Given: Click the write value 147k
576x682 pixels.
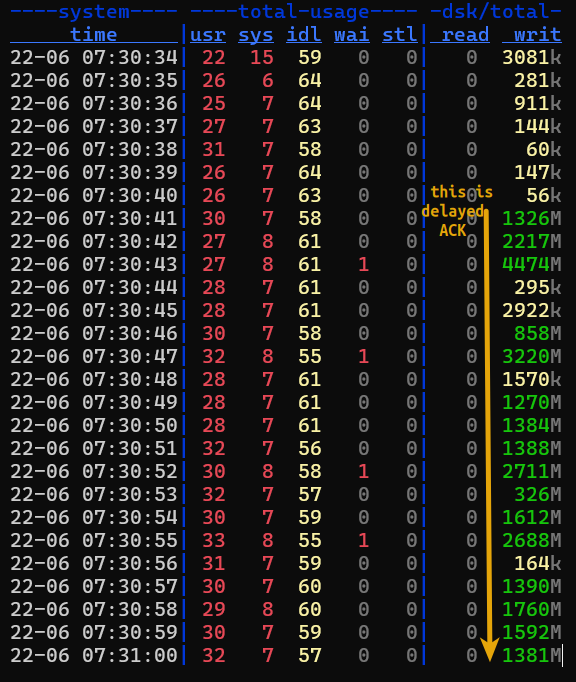Looking at the screenshot, I should click(x=538, y=173).
